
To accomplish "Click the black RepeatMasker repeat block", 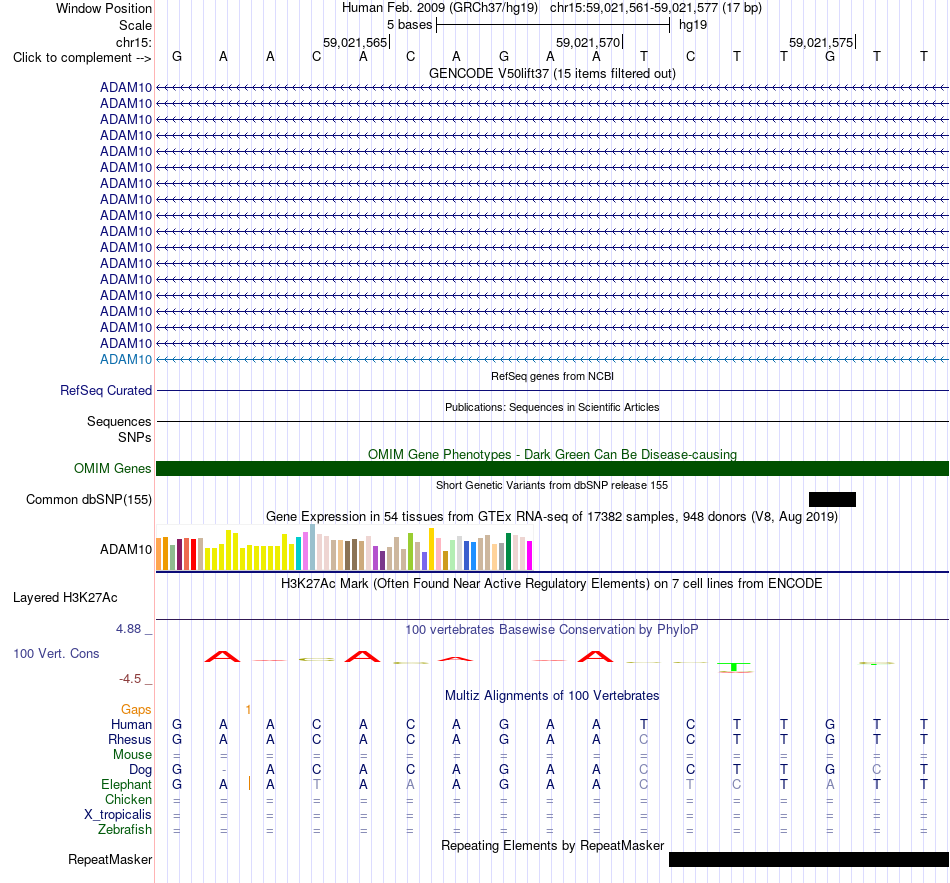I will [x=809, y=859].
